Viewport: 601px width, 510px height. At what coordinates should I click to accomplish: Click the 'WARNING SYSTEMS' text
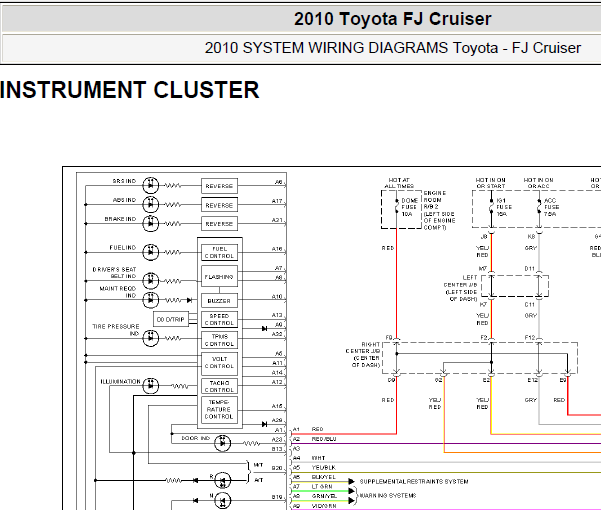click(388, 496)
